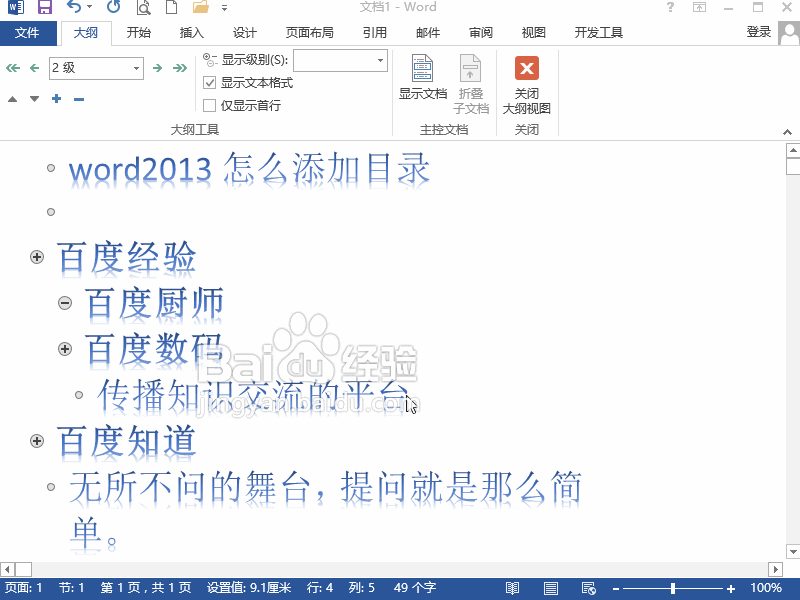Click the body text 传播知识交流的平台

(254, 395)
